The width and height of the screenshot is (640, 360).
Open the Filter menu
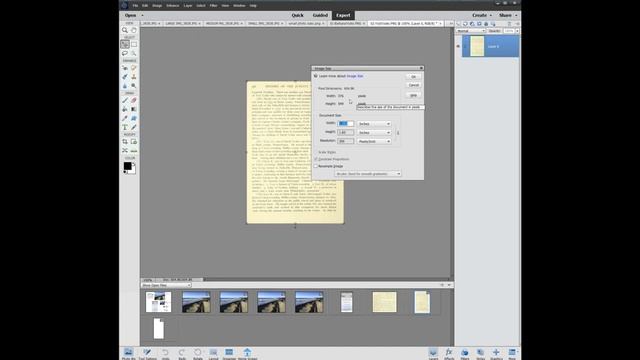(213, 6)
